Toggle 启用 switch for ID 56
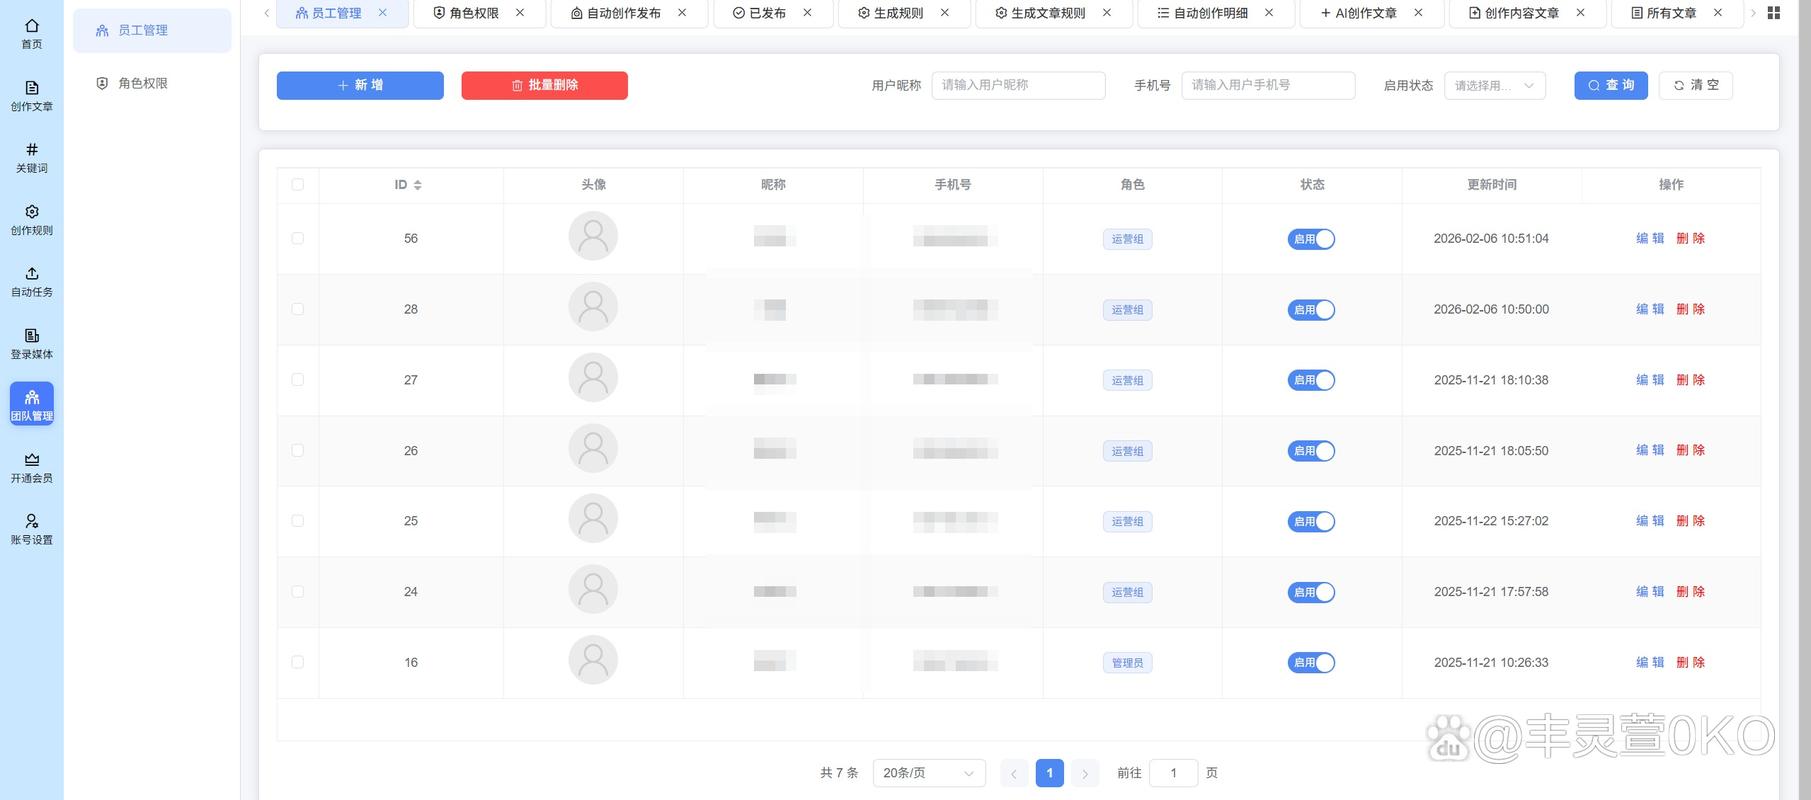 coord(1311,239)
